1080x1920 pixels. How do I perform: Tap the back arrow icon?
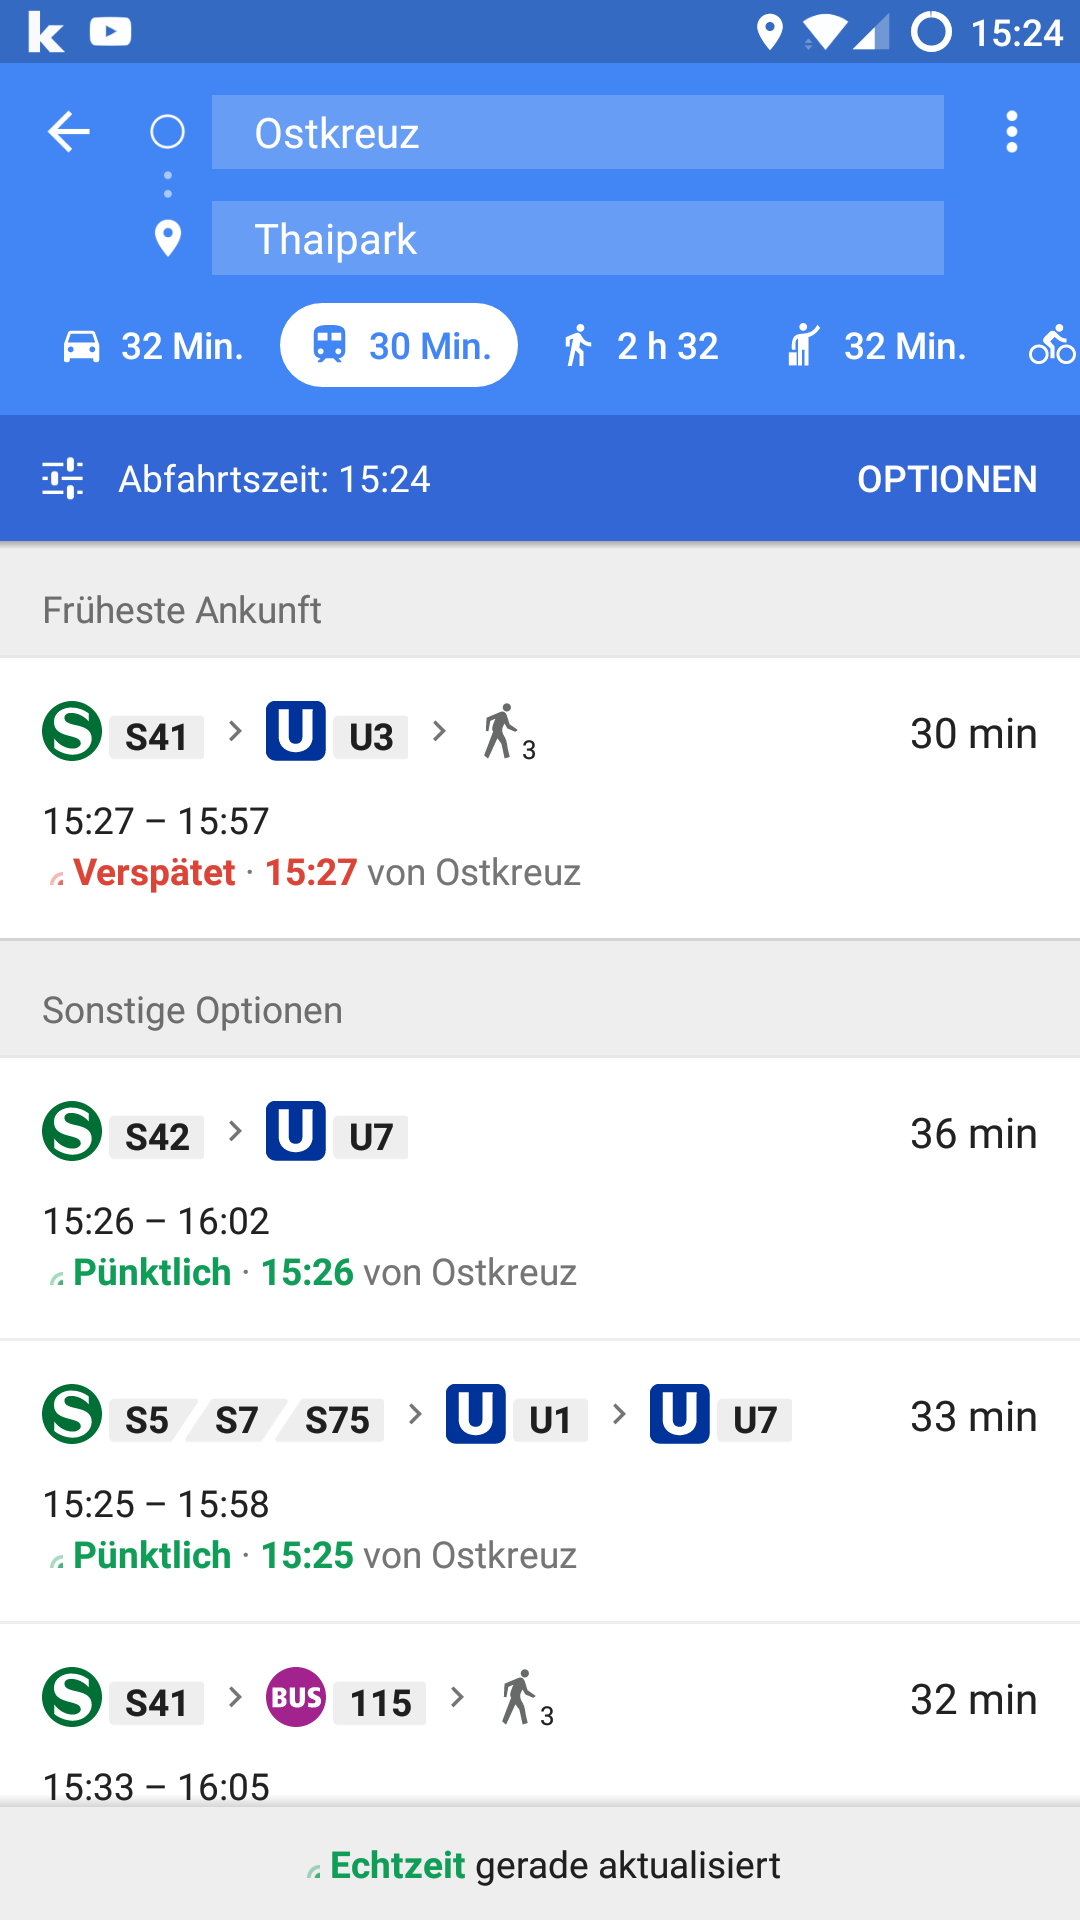coord(69,132)
